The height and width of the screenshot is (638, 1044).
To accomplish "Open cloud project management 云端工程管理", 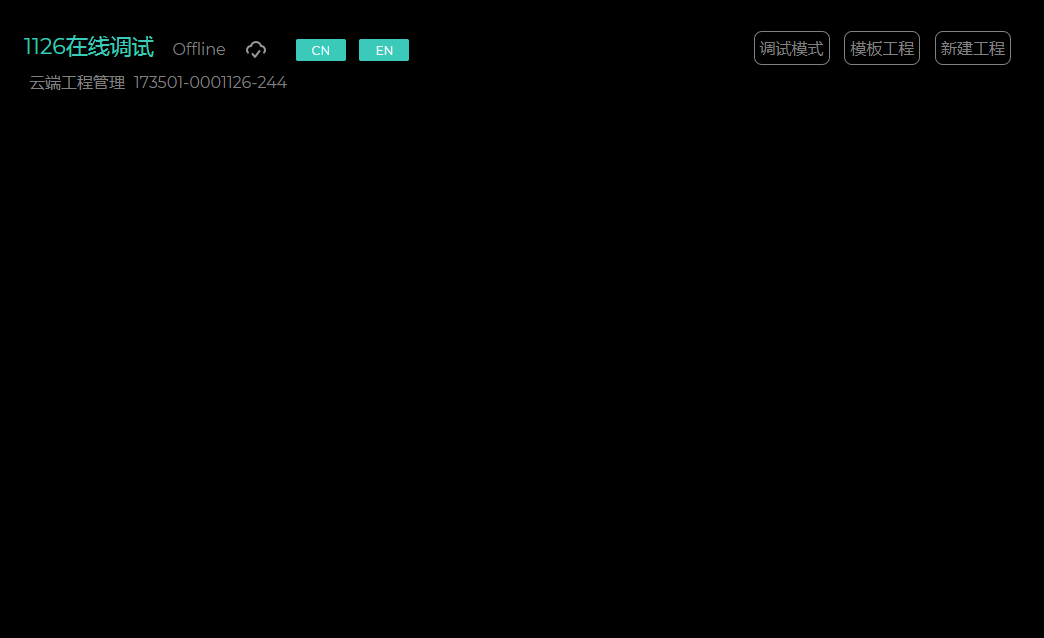I will click(77, 83).
